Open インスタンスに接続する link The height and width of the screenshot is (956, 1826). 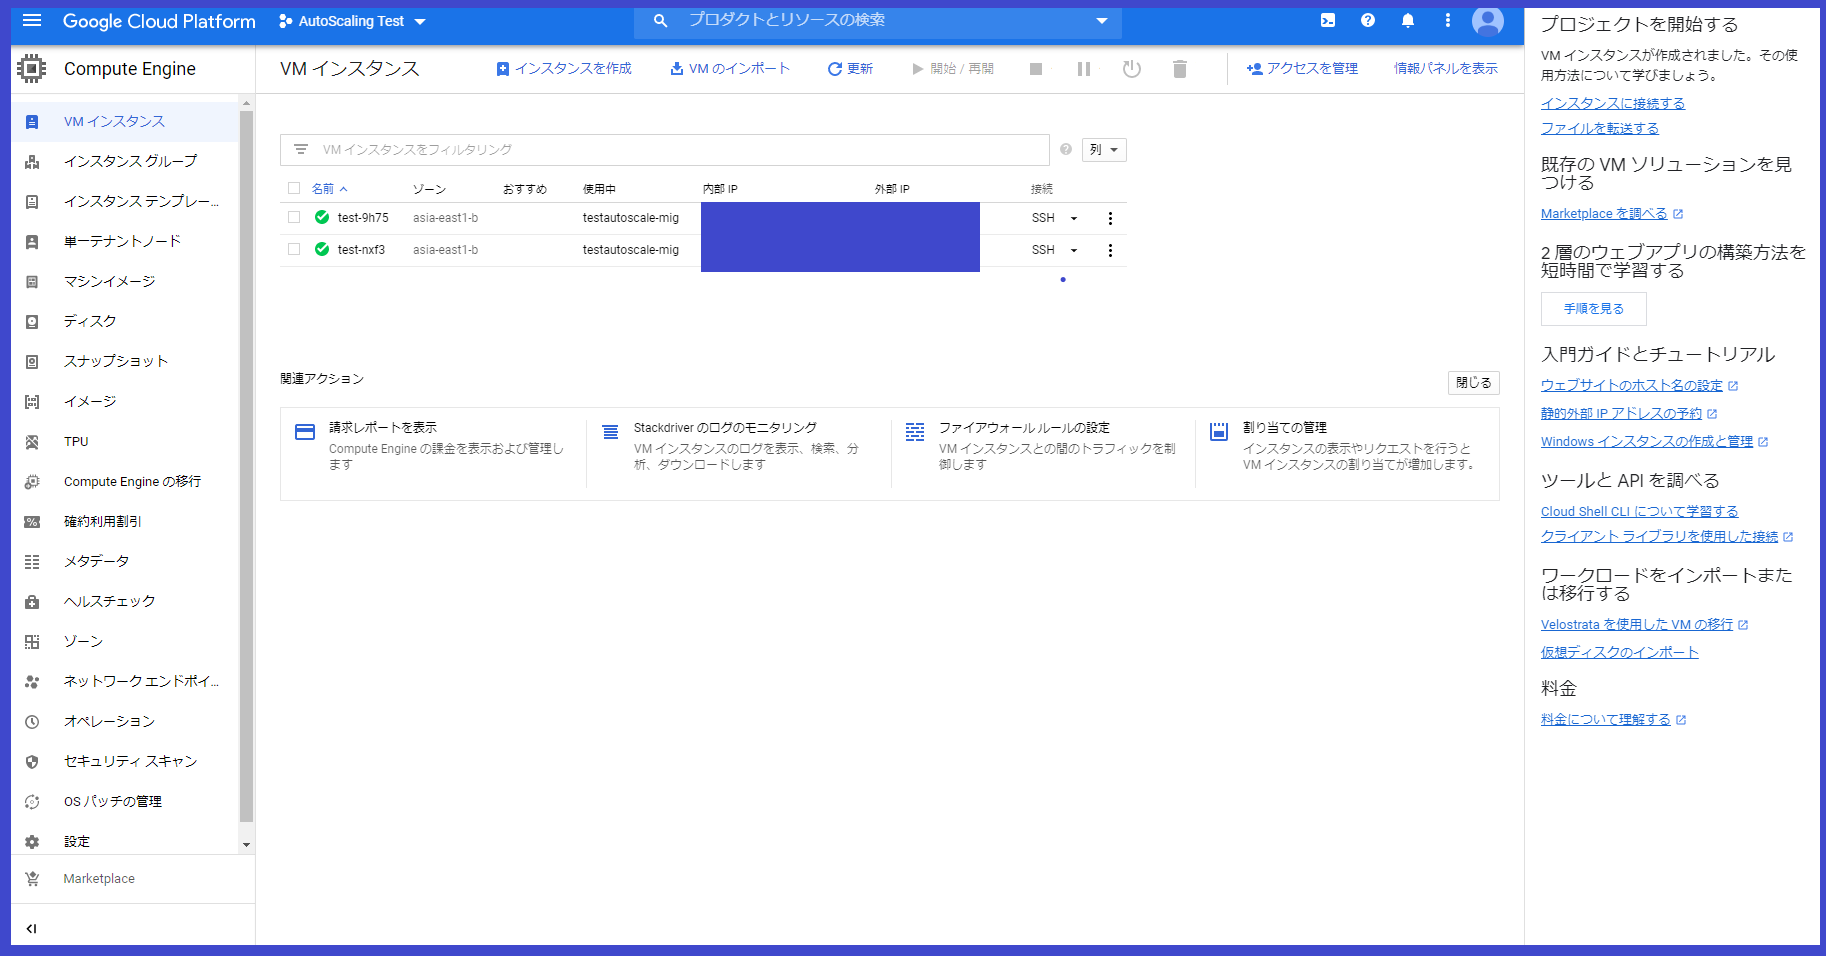(x=1613, y=104)
